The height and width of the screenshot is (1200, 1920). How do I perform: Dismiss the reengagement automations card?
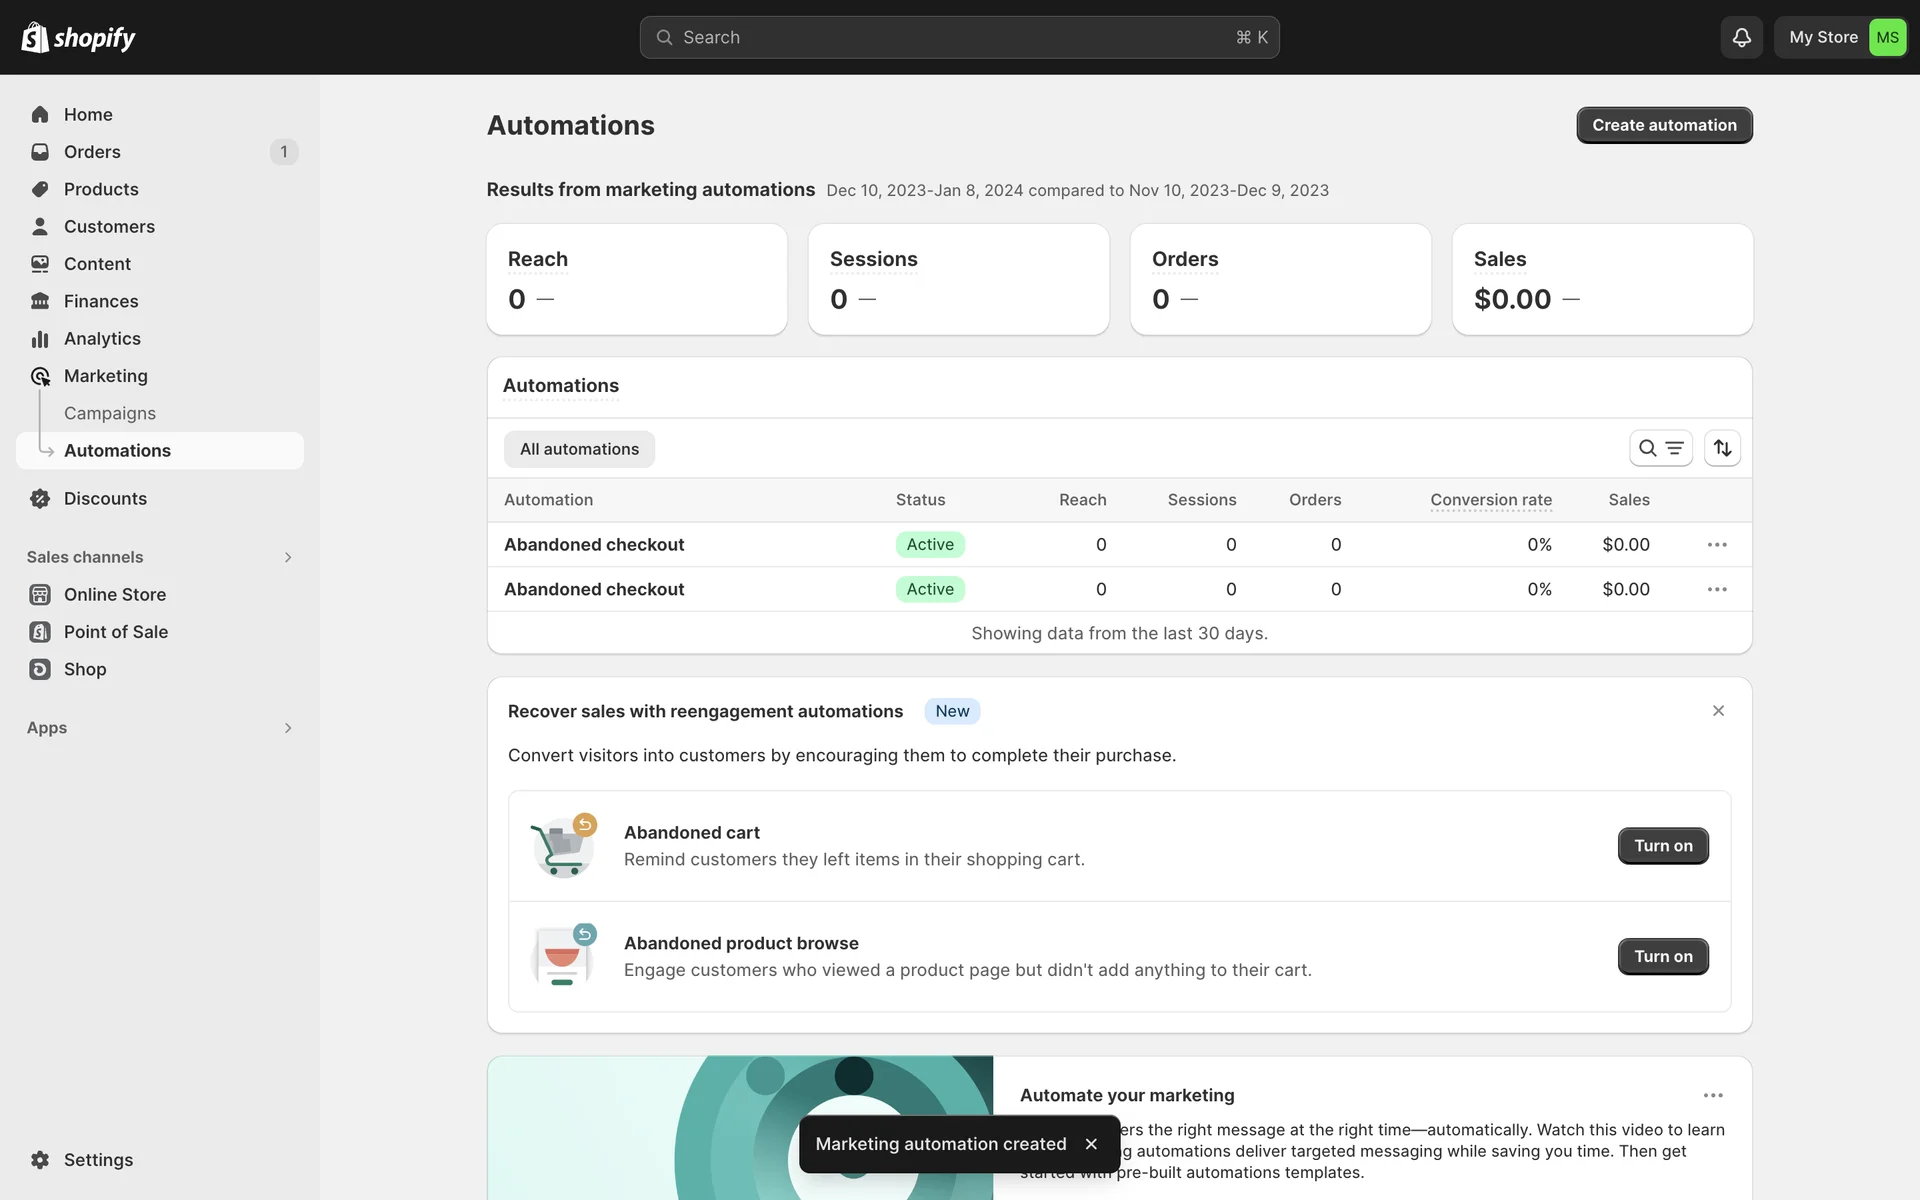(x=1718, y=711)
